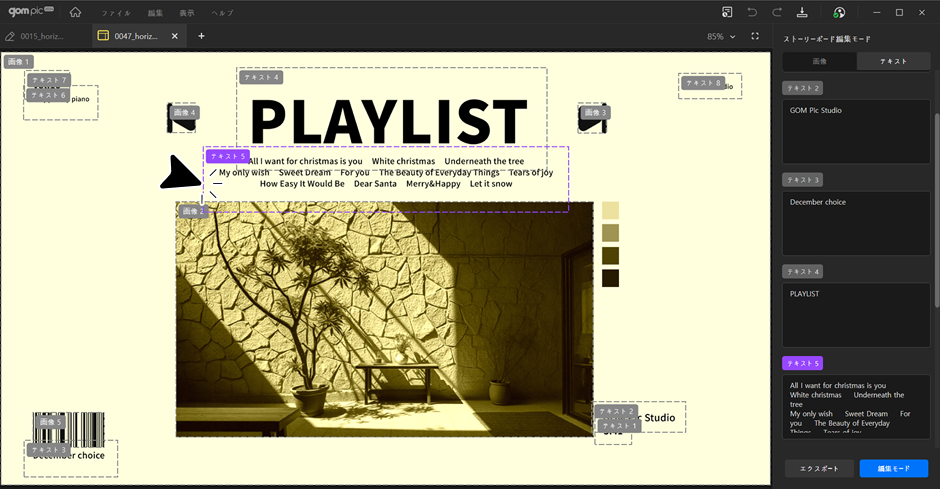Click the Redo arrow icon
The width and height of the screenshot is (940, 489).
(777, 12)
